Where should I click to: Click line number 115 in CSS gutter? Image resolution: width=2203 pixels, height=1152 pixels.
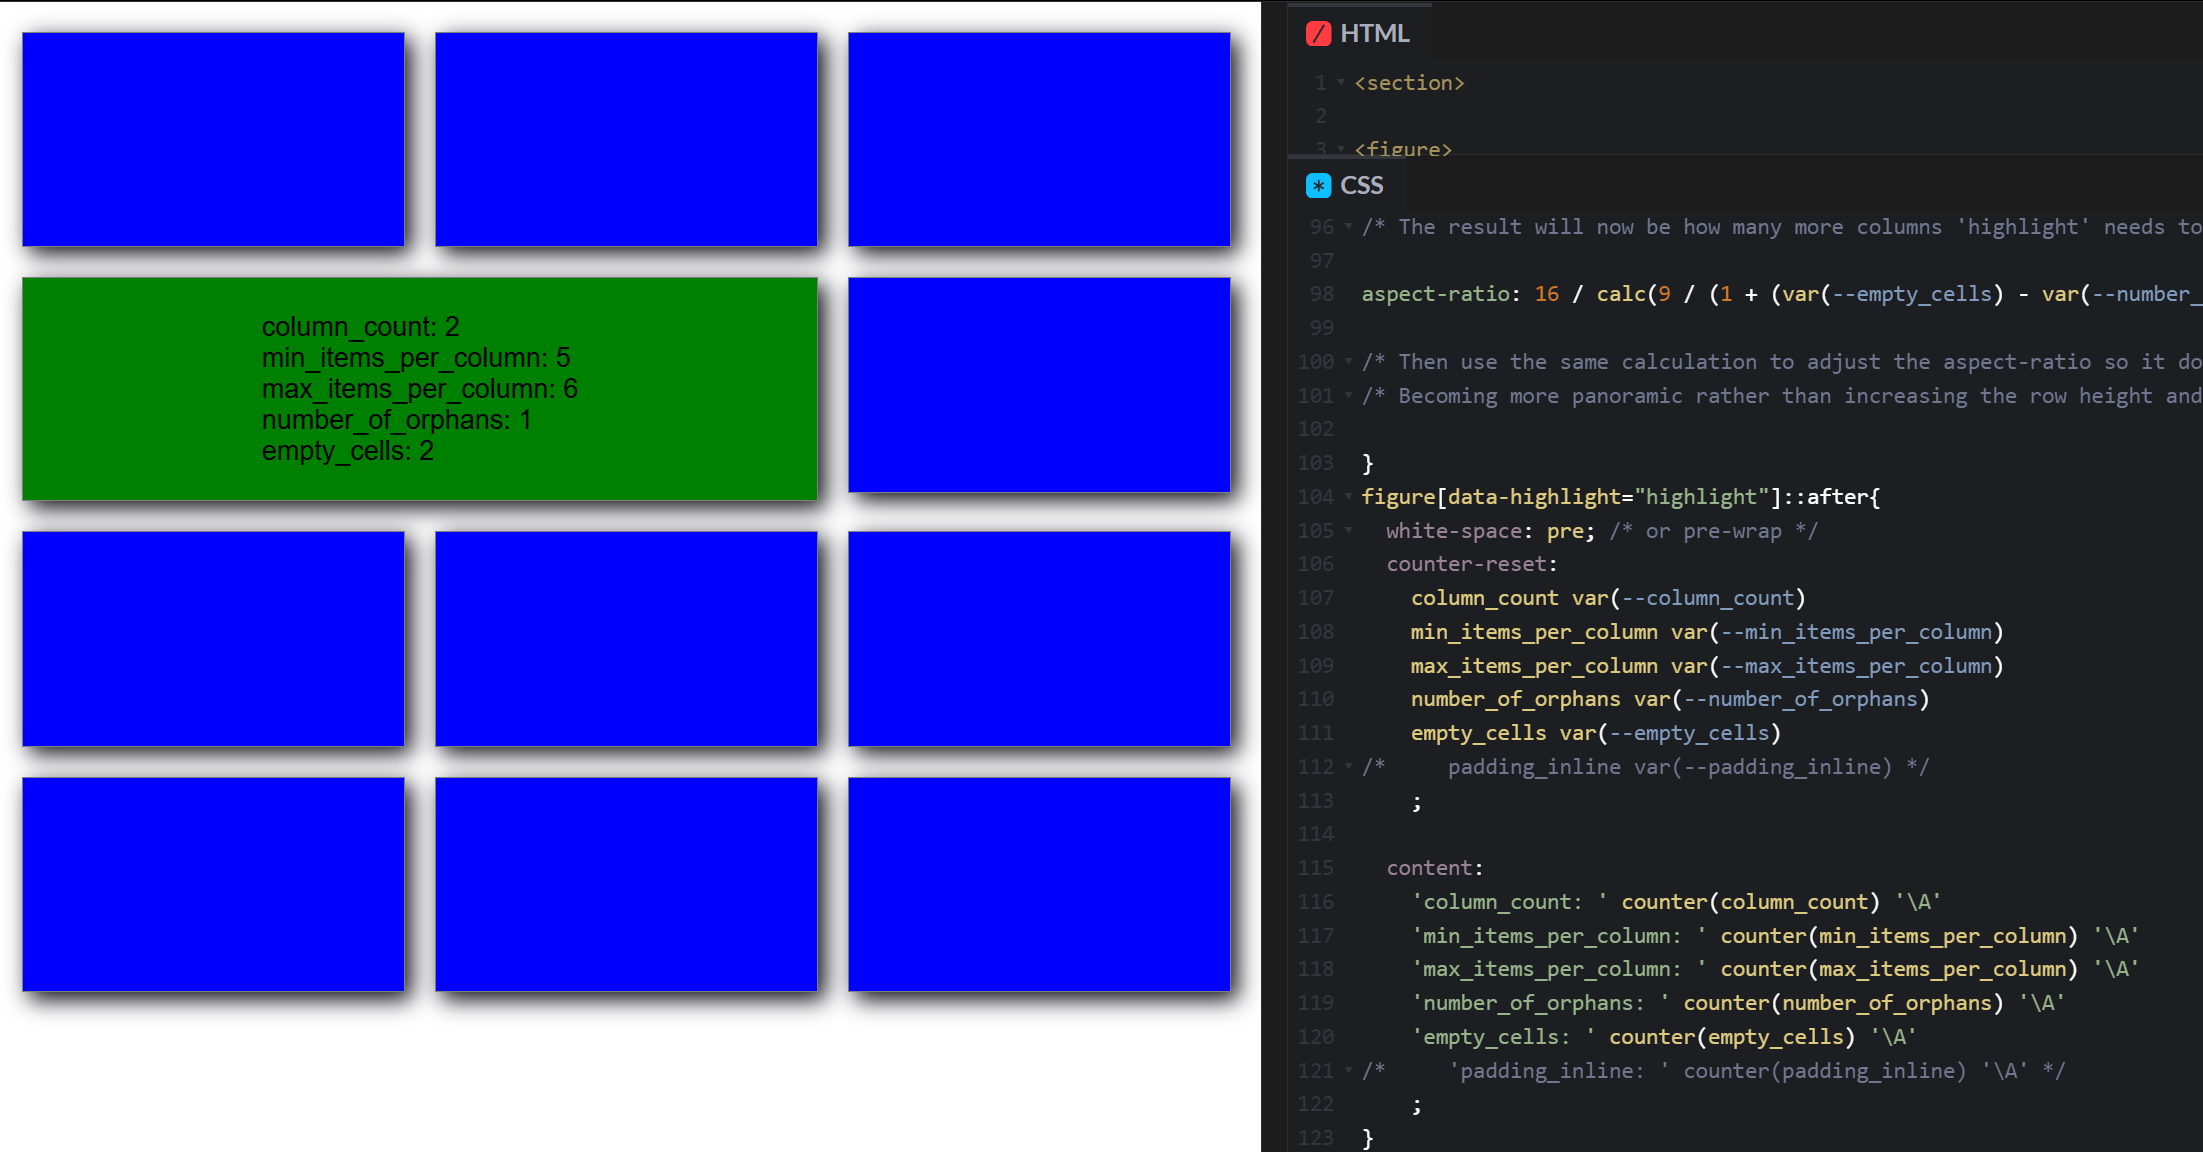click(x=1315, y=868)
